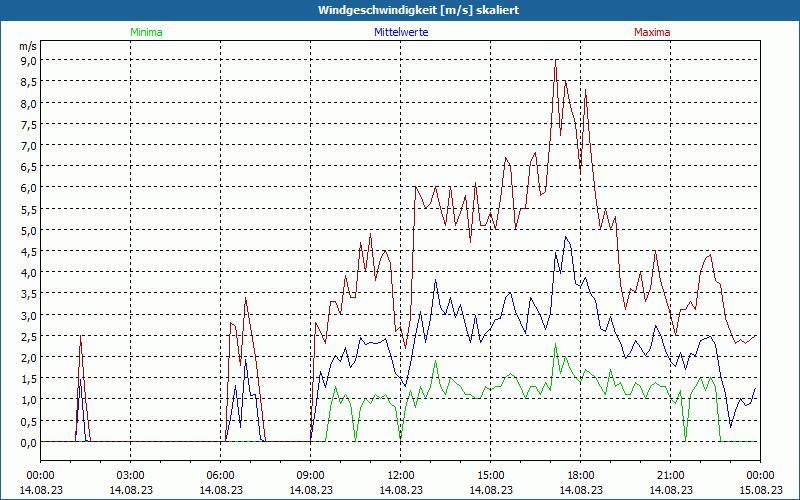Click the 7,5 y-axis value
This screenshot has height=500, width=800.
pyautogui.click(x=29, y=125)
